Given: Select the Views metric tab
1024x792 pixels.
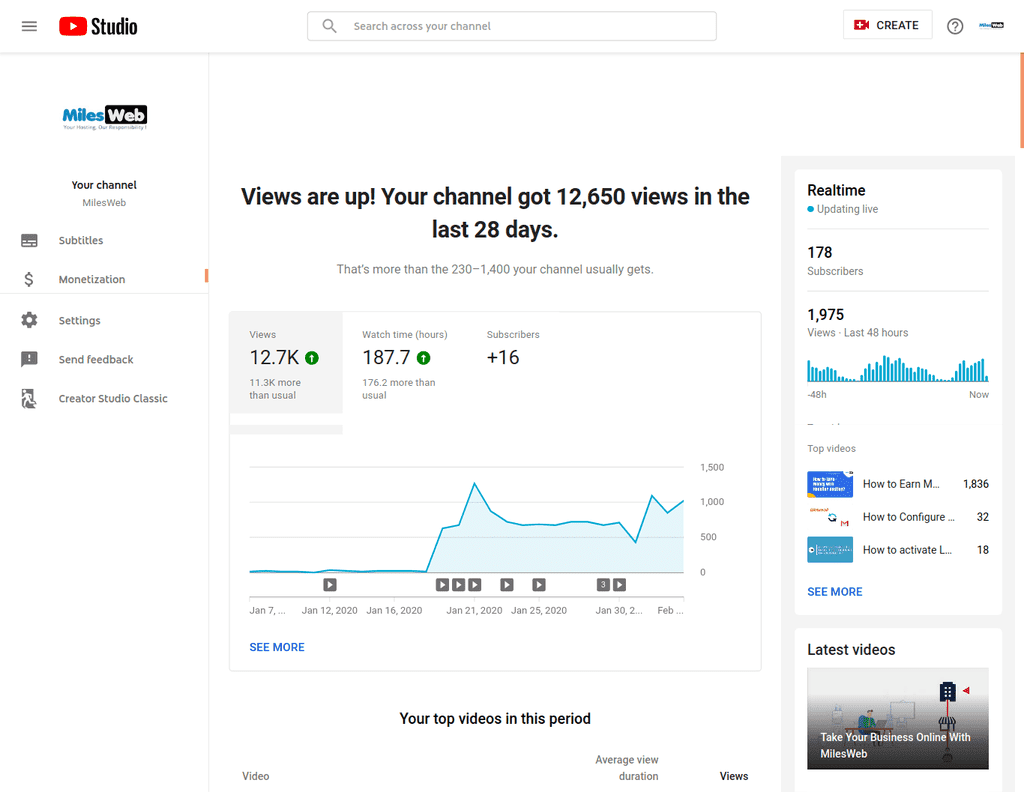Looking at the screenshot, I should (x=286, y=363).
